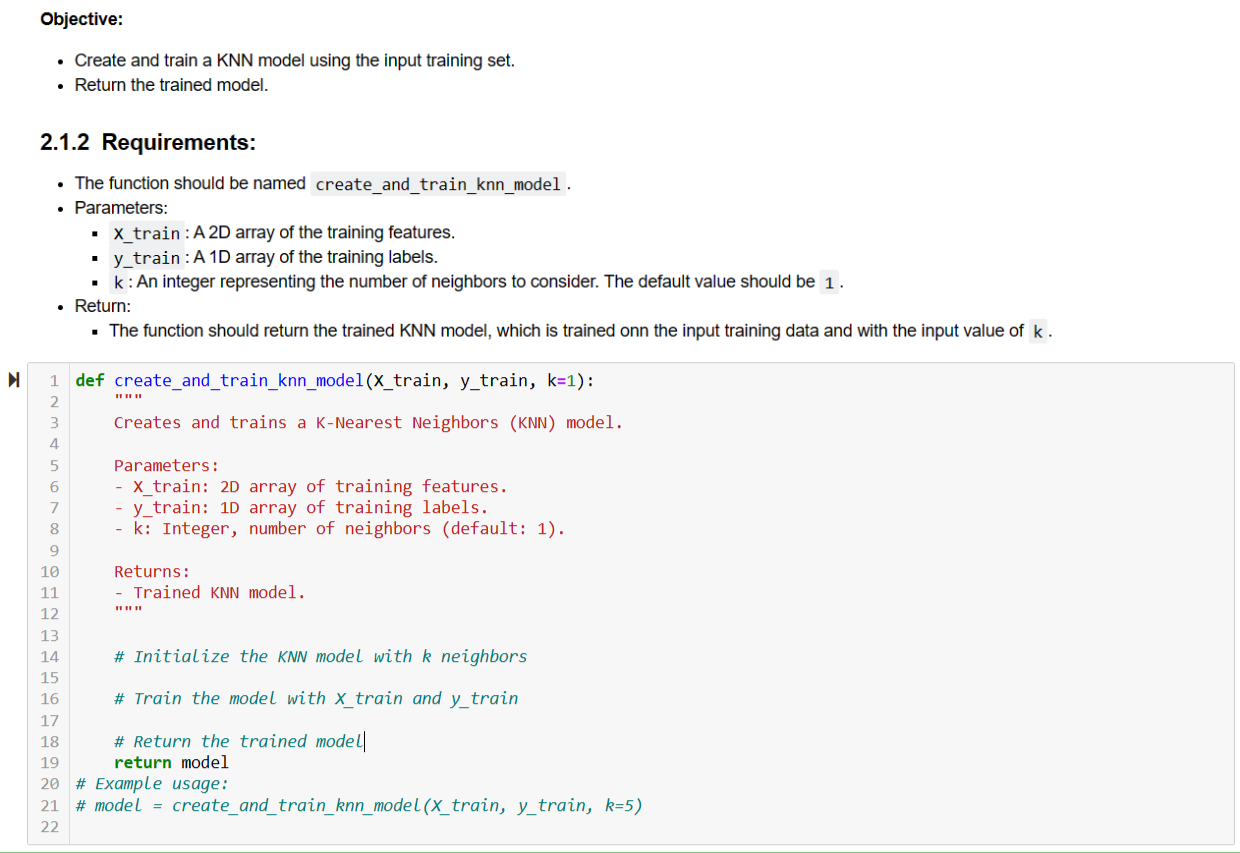
Task: Click the 2.1.2 Requirements heading
Action: coord(148,142)
